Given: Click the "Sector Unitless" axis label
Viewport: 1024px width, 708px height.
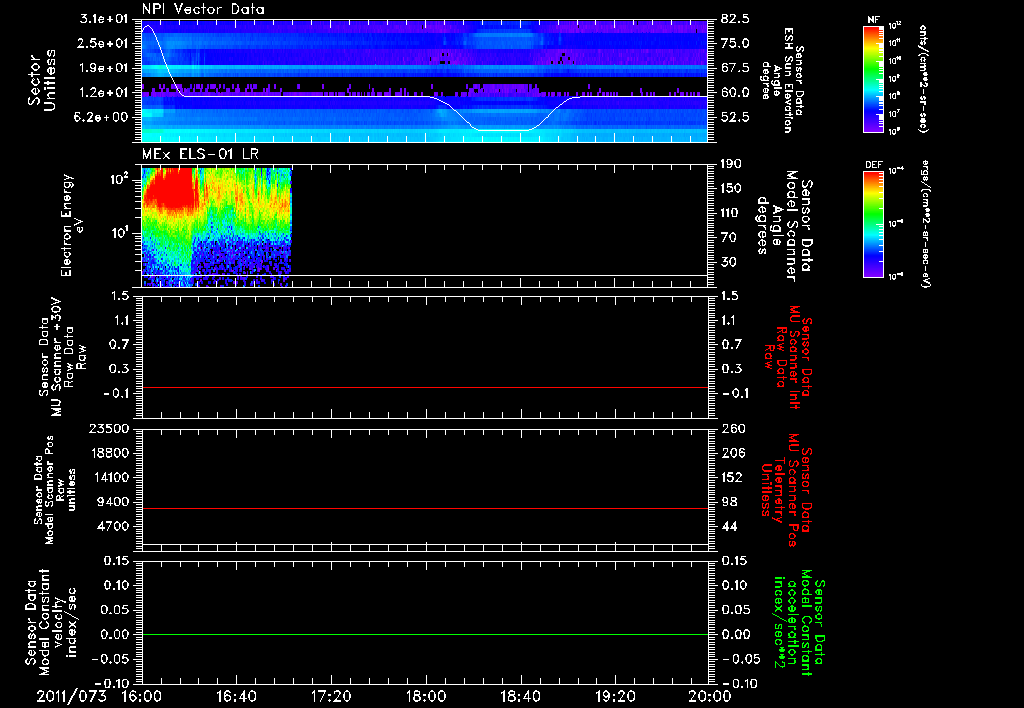Looking at the screenshot, I should click(x=41, y=80).
